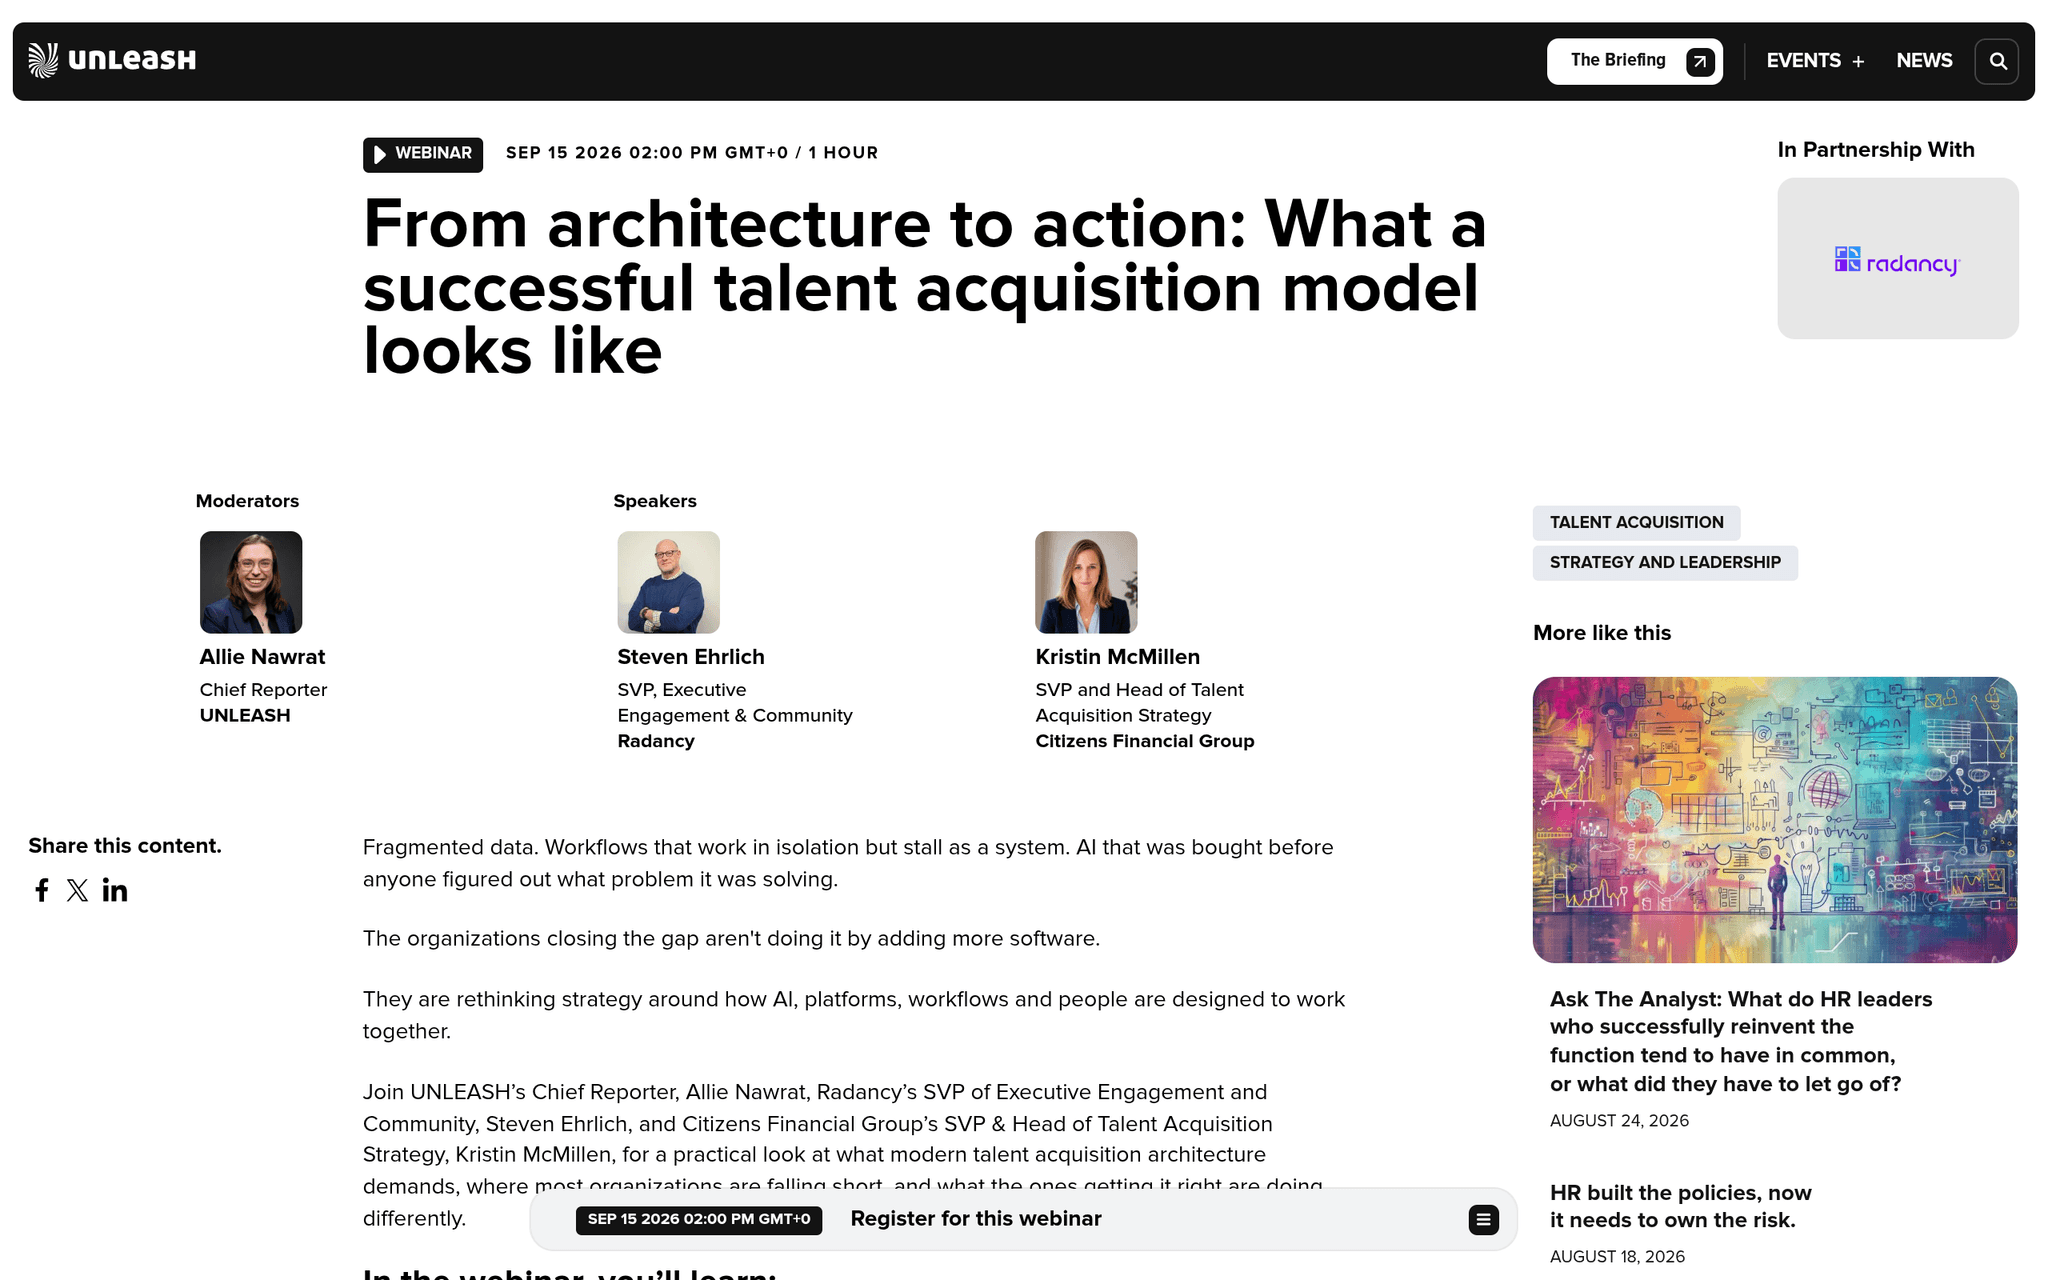Click the date badge on register bar

click(699, 1220)
